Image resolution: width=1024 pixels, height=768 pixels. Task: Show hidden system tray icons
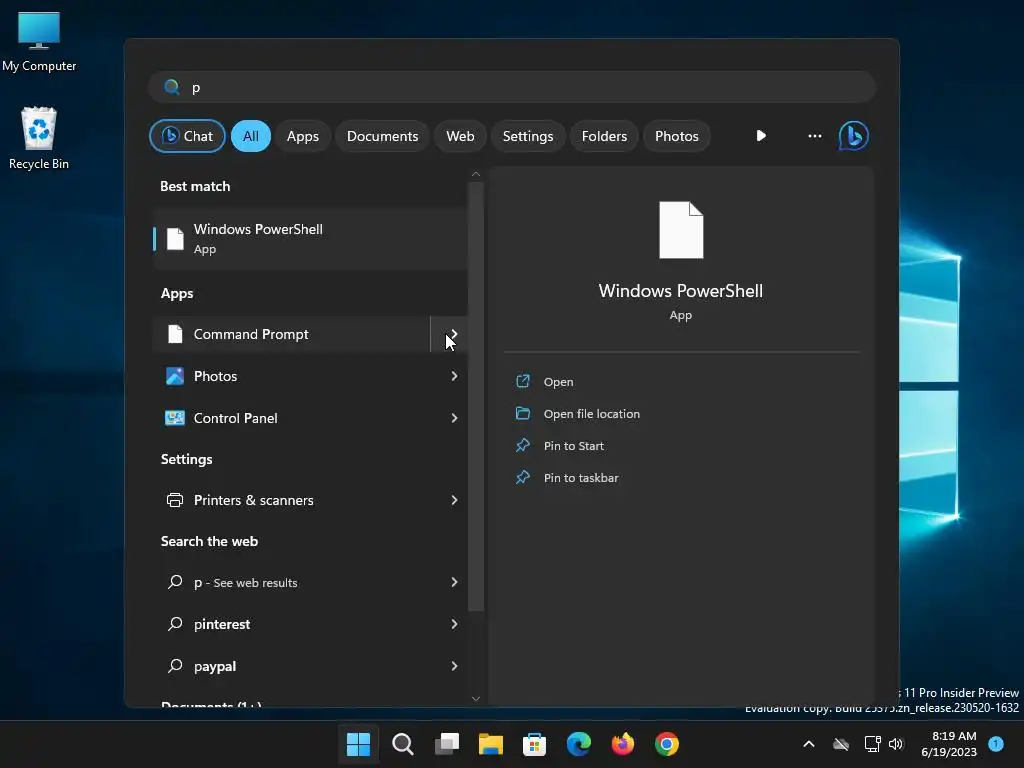tap(808, 744)
